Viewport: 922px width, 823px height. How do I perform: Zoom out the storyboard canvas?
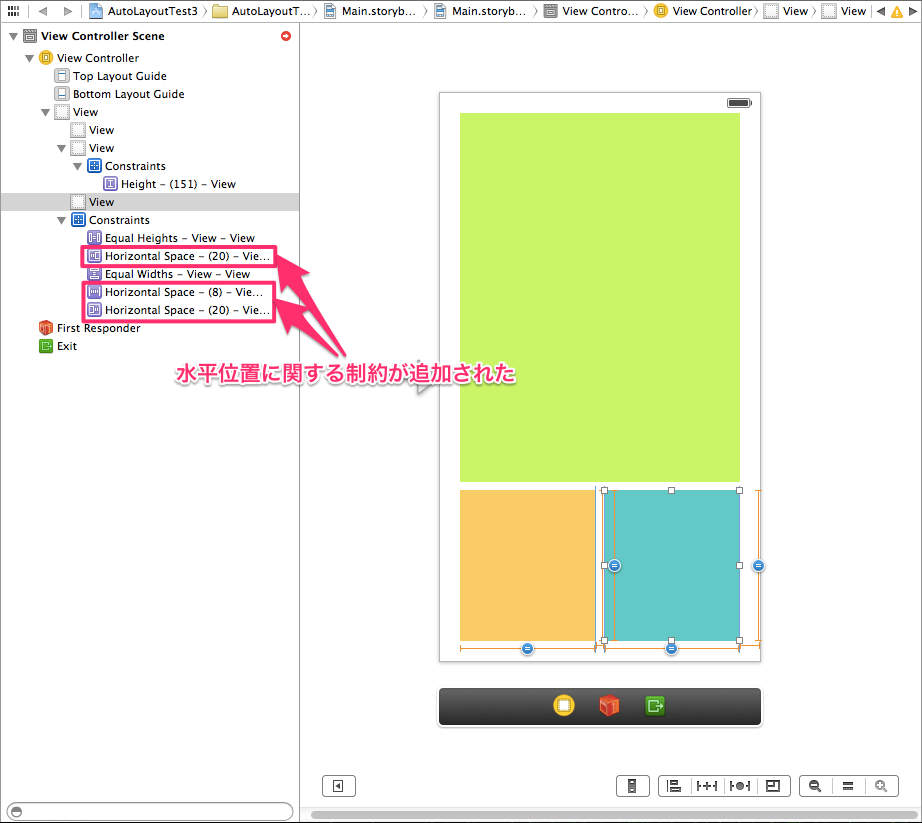tap(815, 786)
